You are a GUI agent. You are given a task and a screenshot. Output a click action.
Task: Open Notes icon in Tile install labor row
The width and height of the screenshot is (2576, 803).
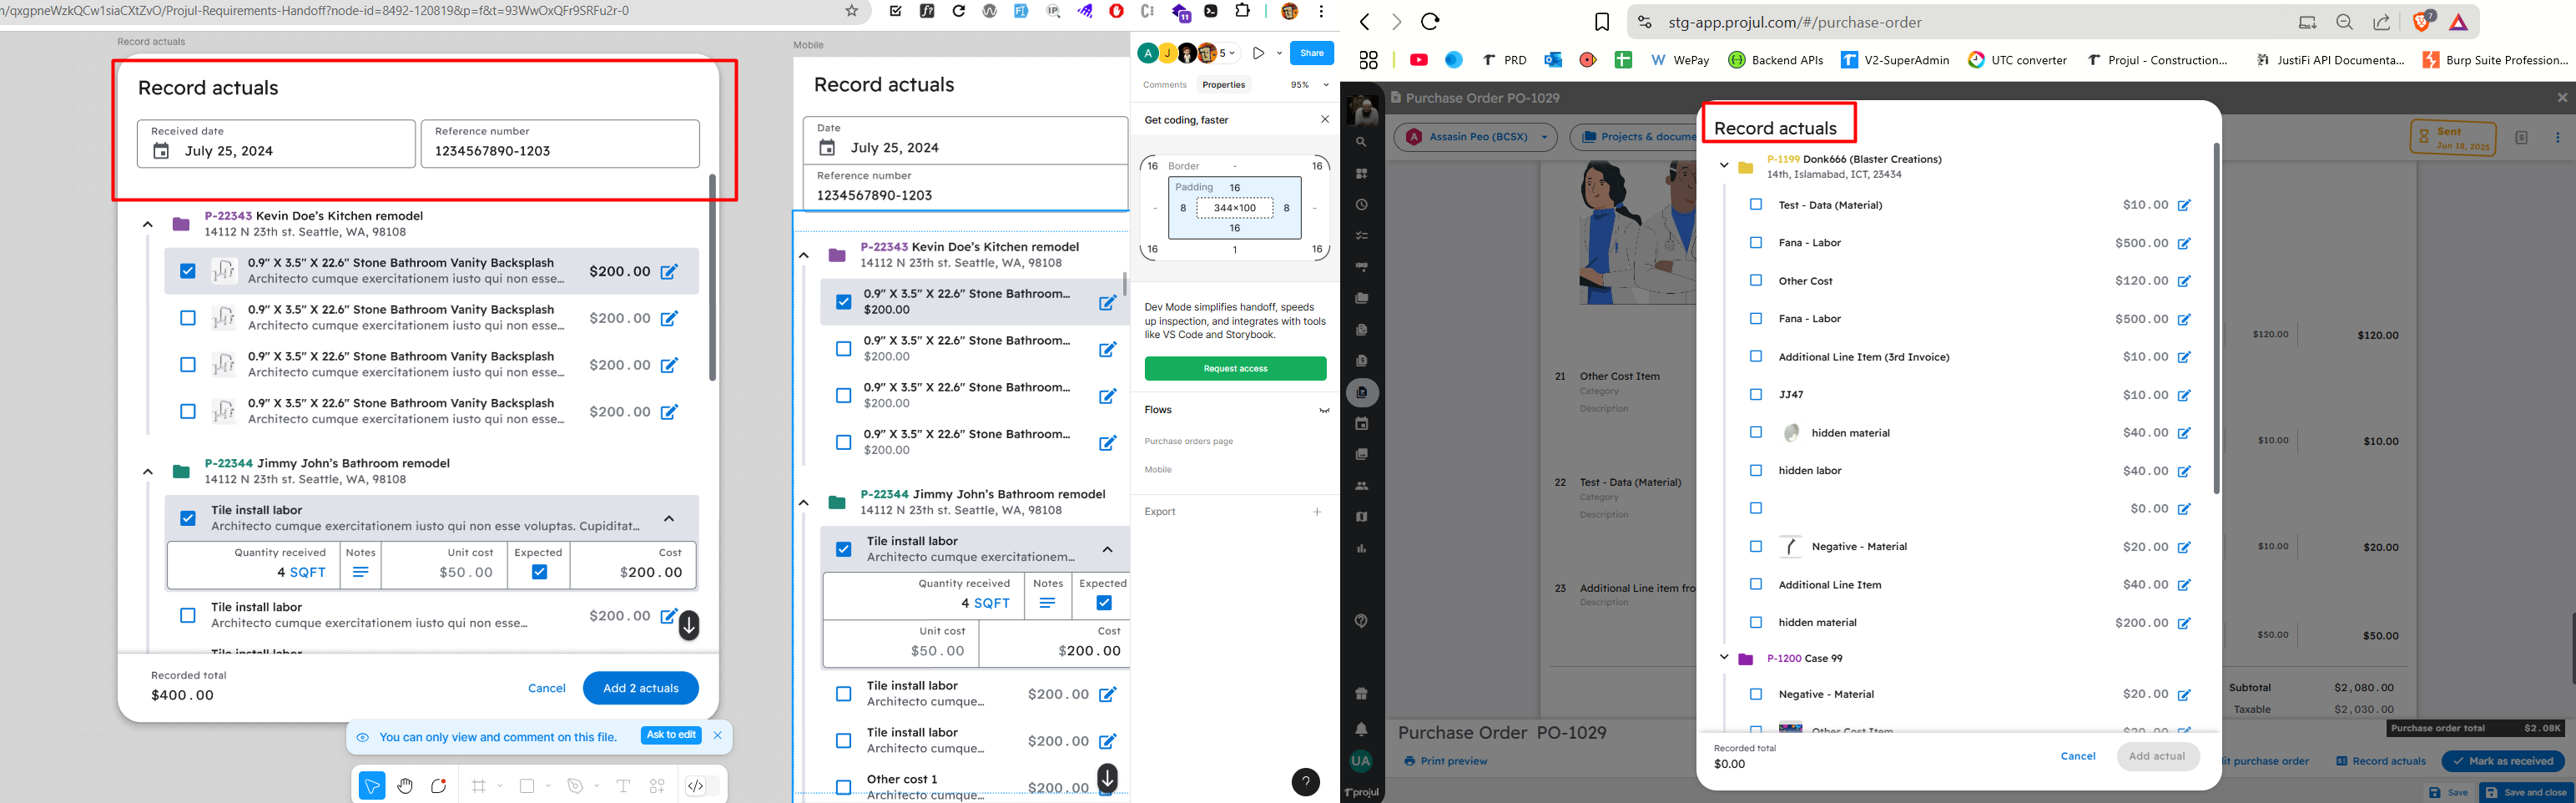click(x=360, y=572)
